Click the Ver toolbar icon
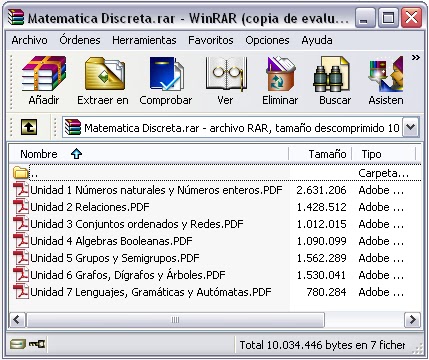This screenshot has width=429, height=360. coord(226,74)
